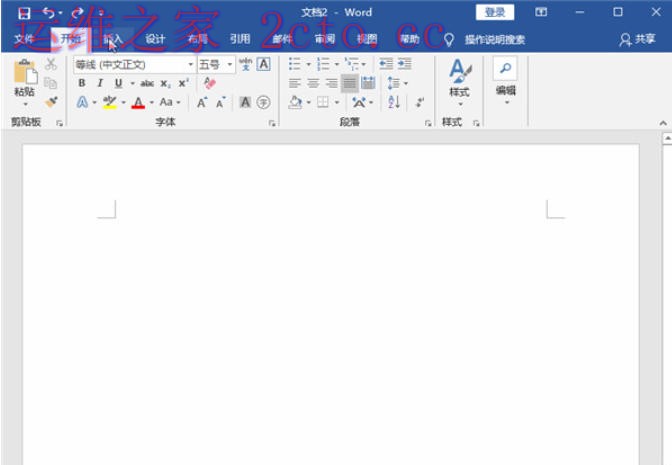Click the Tell Me search box
The image size is (672, 465).
click(495, 40)
